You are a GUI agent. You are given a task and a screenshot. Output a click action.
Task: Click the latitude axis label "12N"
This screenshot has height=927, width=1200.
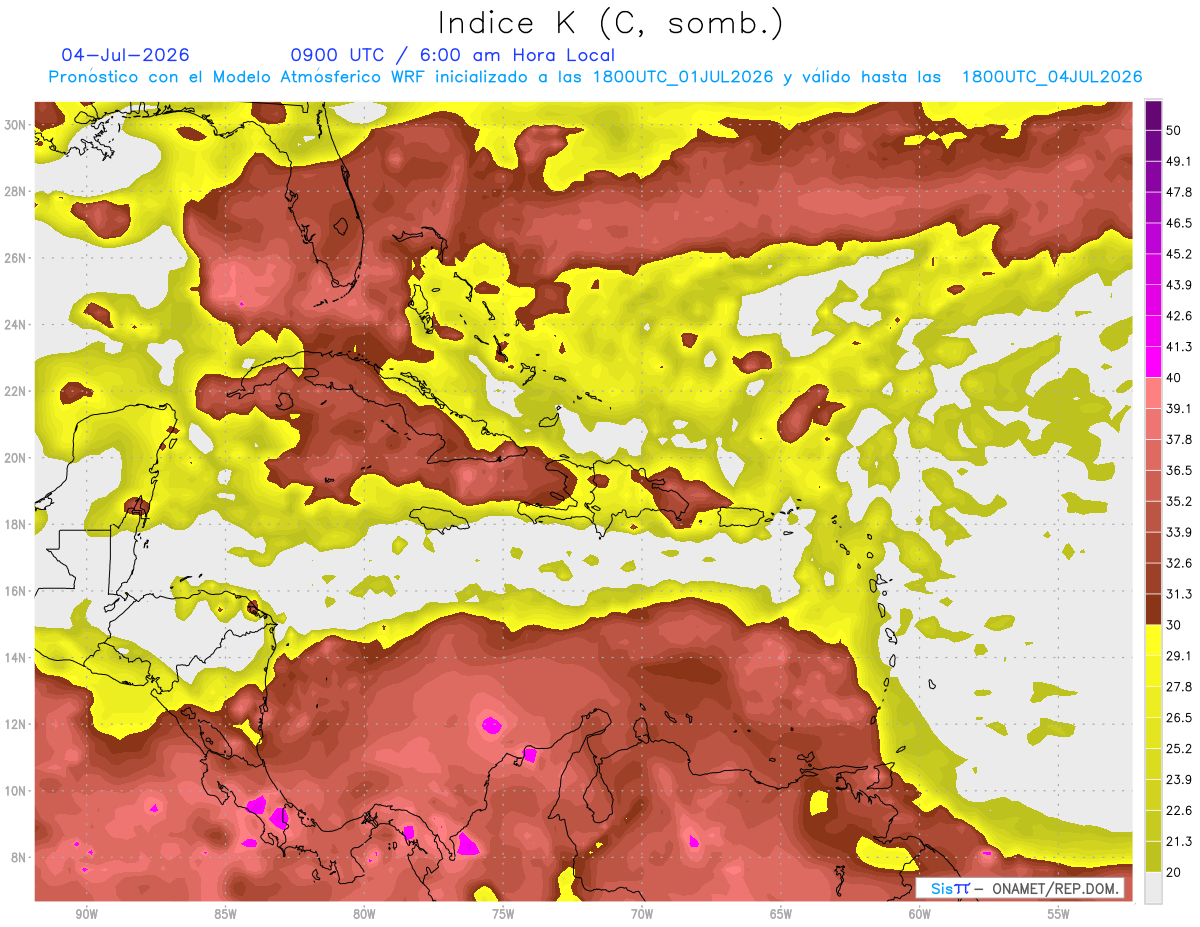coord(16,724)
